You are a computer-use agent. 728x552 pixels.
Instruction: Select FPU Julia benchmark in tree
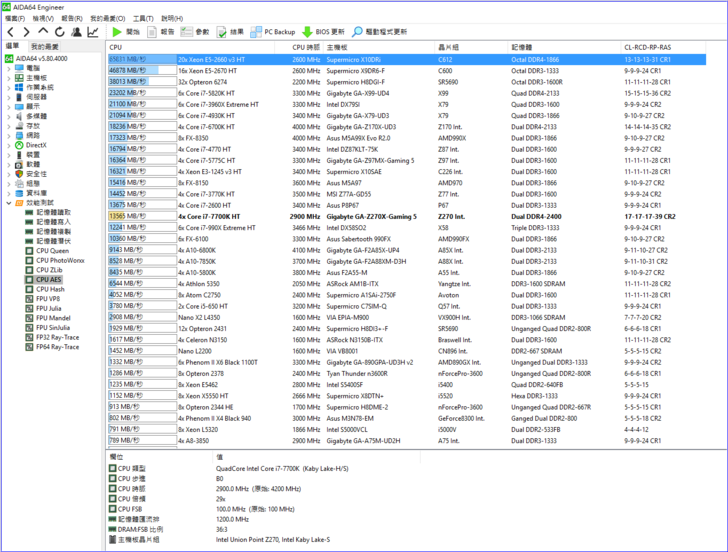click(x=50, y=308)
